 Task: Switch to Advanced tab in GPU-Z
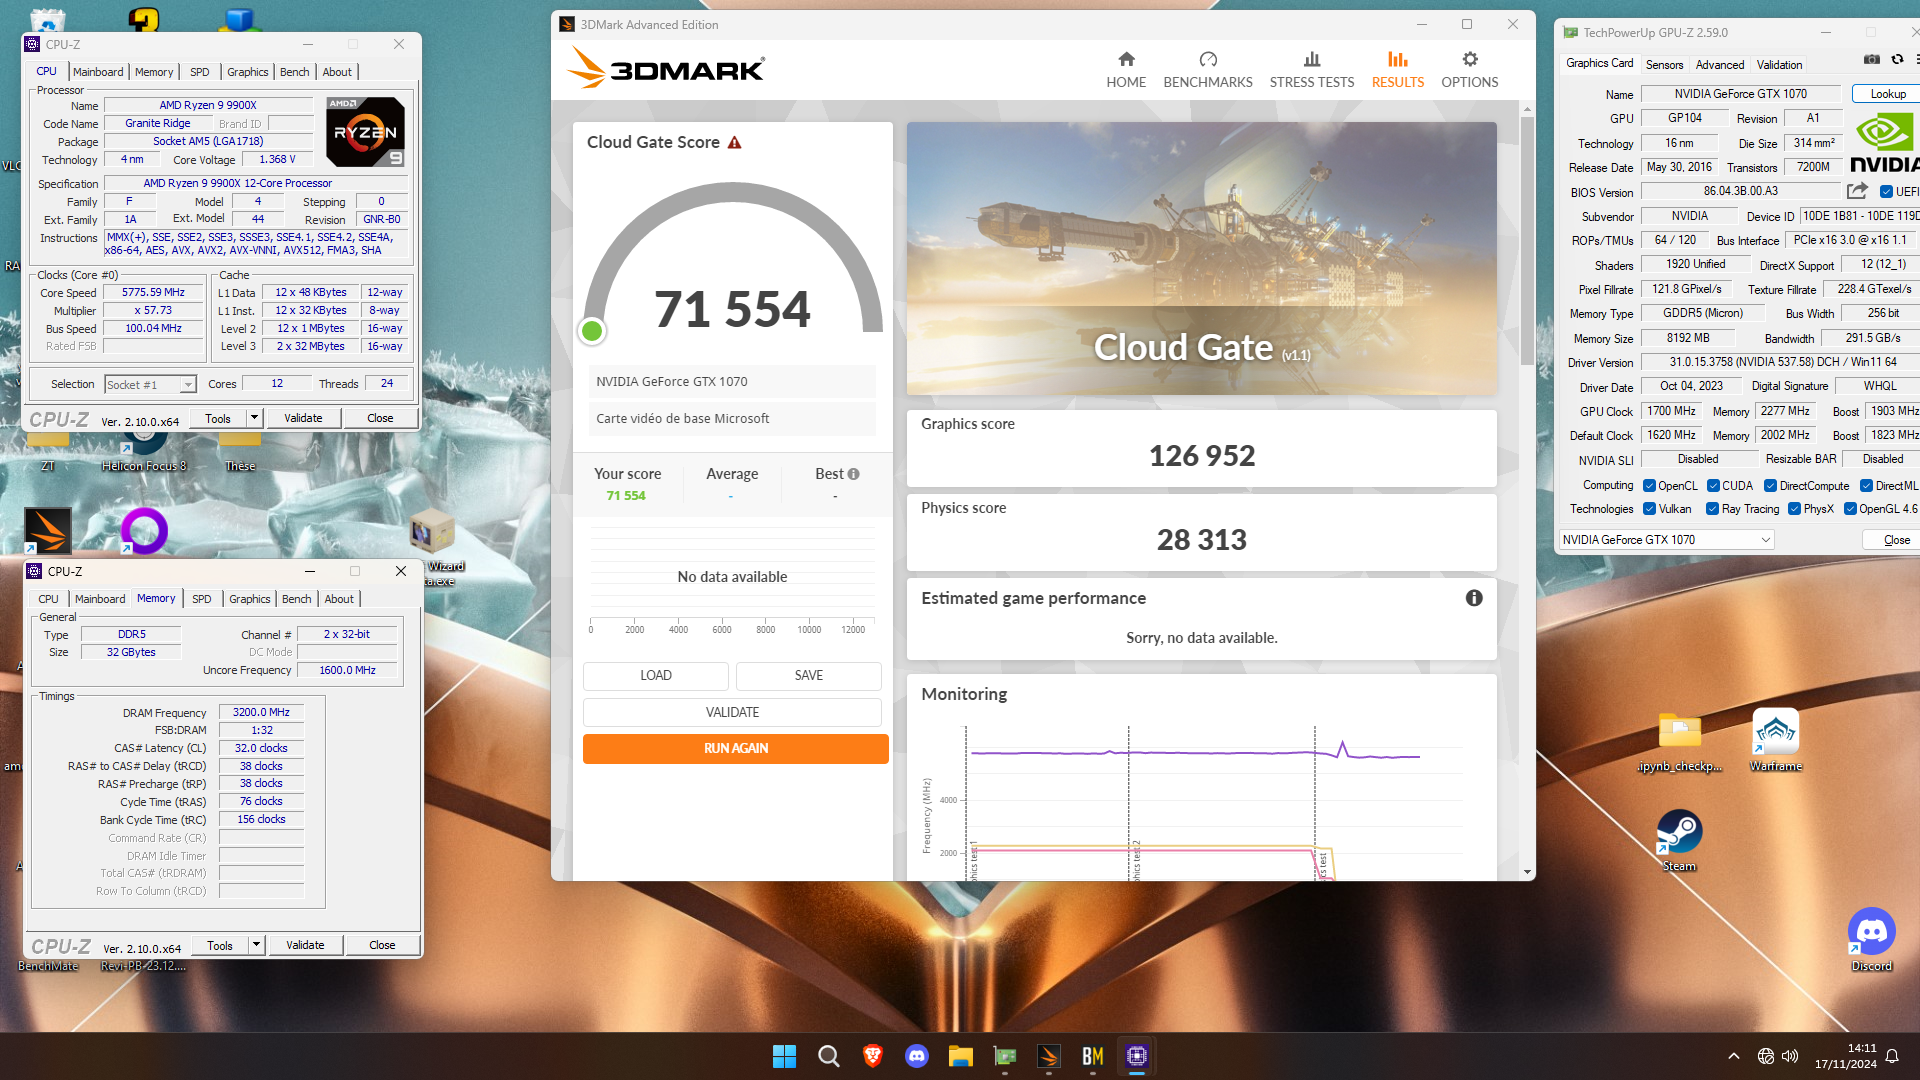point(1719,65)
